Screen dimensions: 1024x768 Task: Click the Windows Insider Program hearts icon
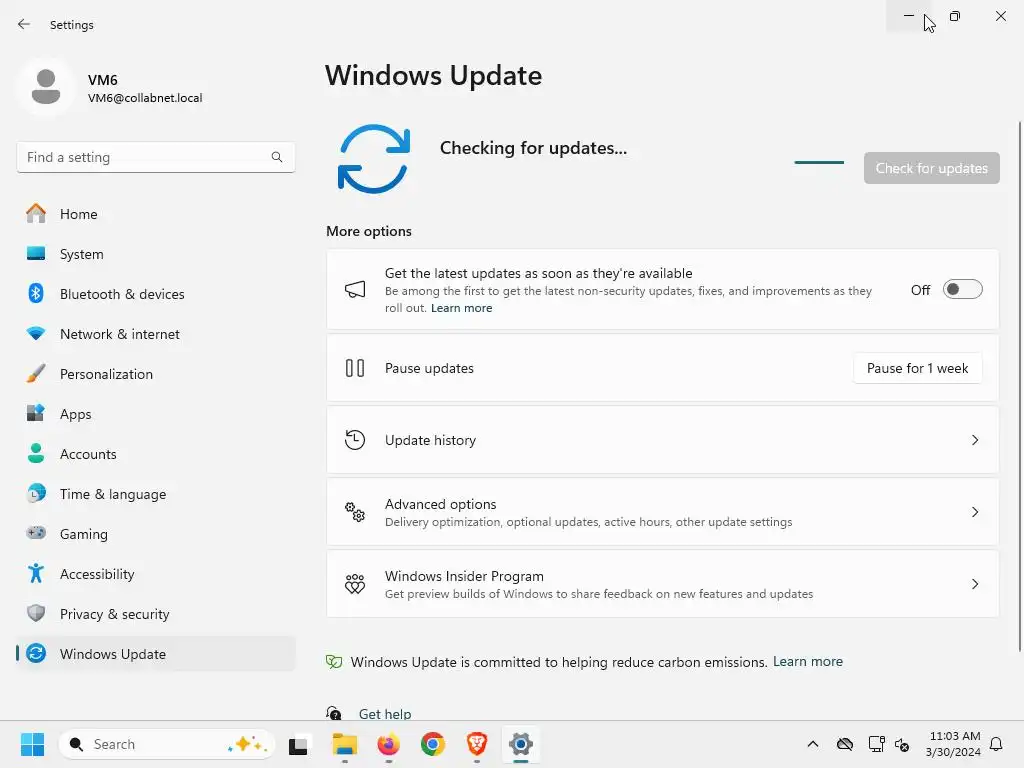pos(355,583)
